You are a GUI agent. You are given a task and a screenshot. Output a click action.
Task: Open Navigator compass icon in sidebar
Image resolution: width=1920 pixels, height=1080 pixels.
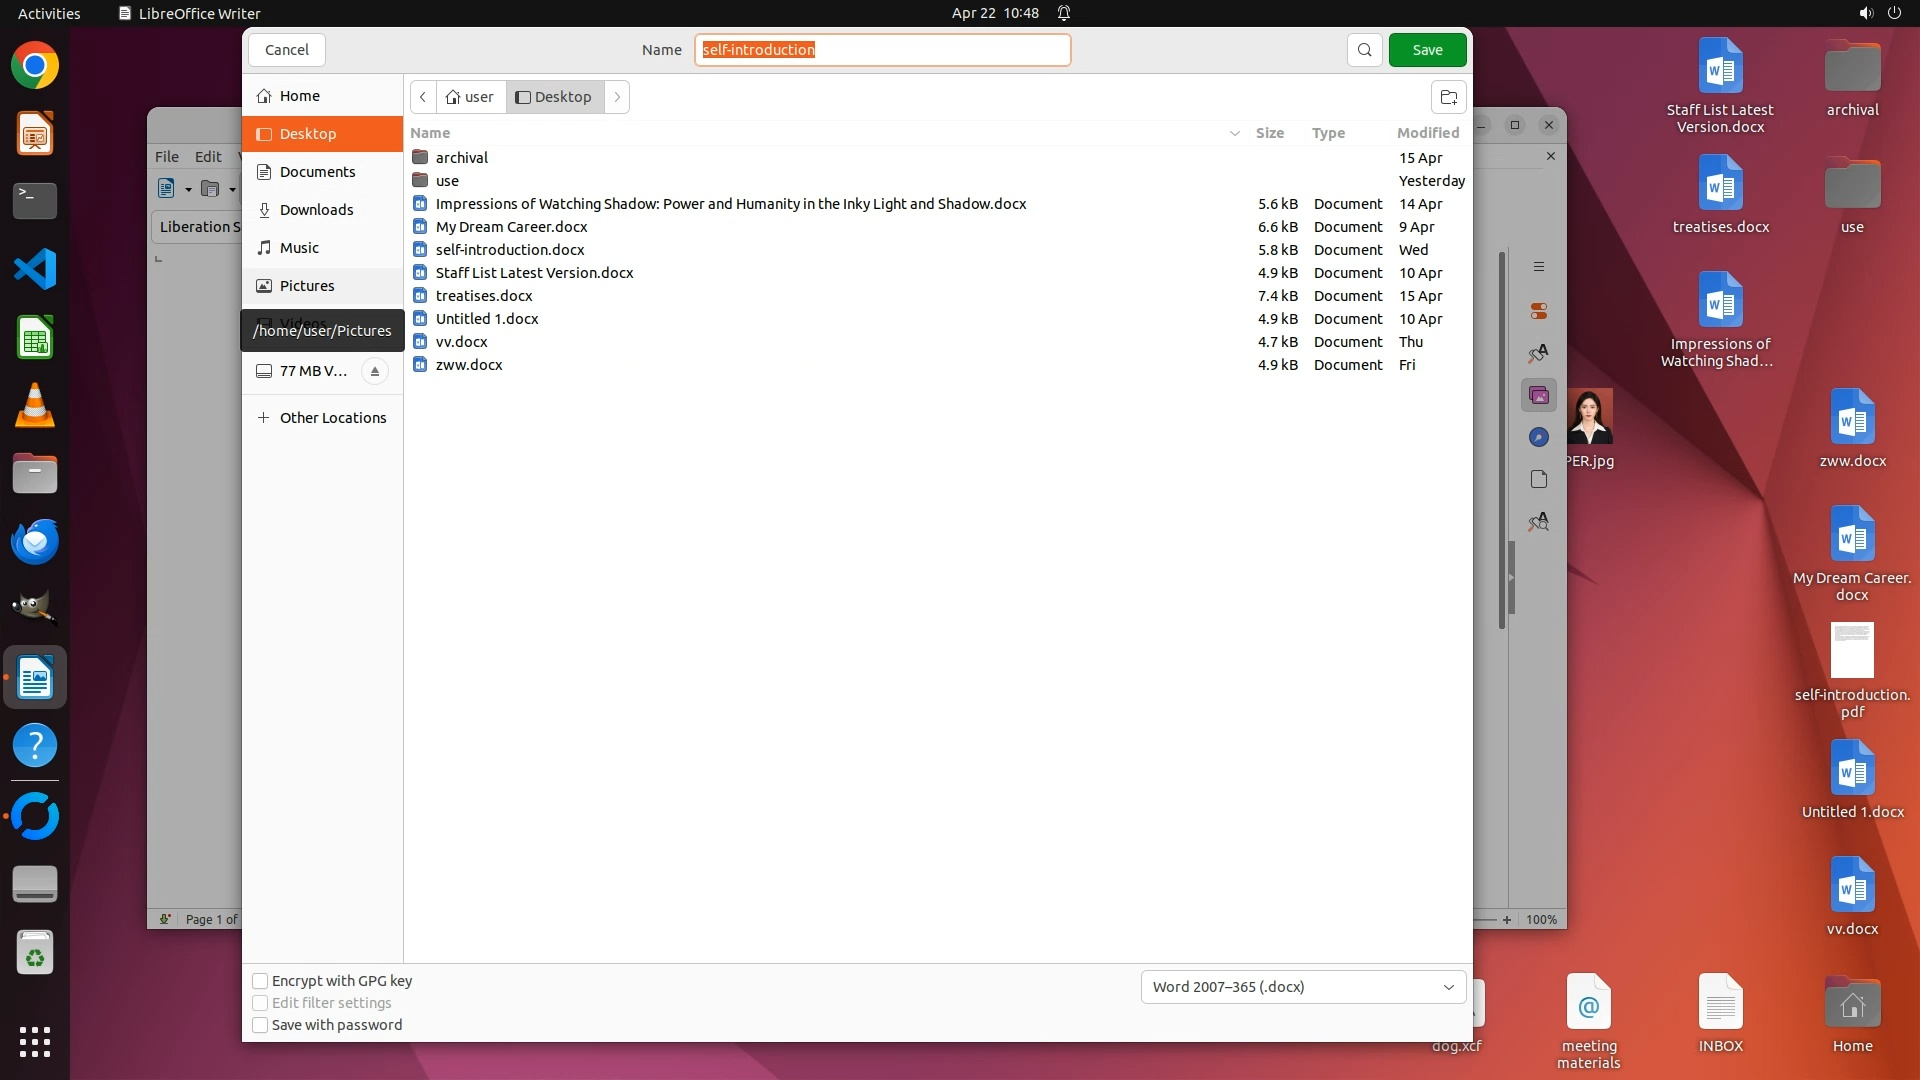(x=1539, y=438)
